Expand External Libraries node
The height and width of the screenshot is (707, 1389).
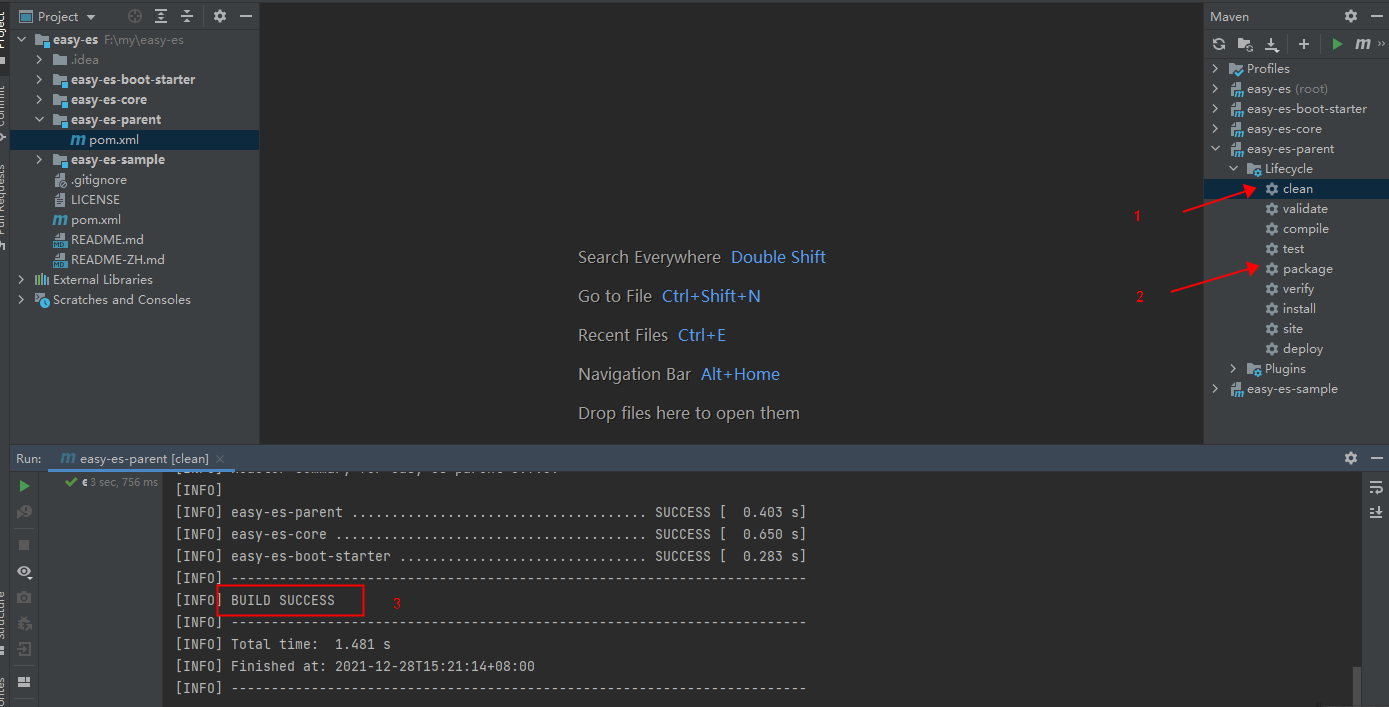(22, 280)
